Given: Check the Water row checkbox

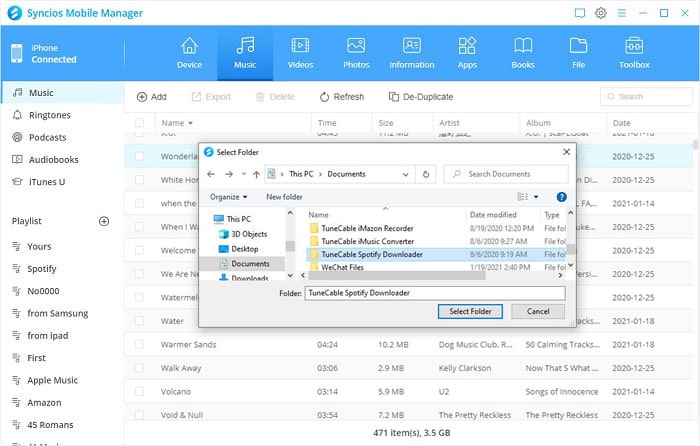Looking at the screenshot, I should (140, 321).
